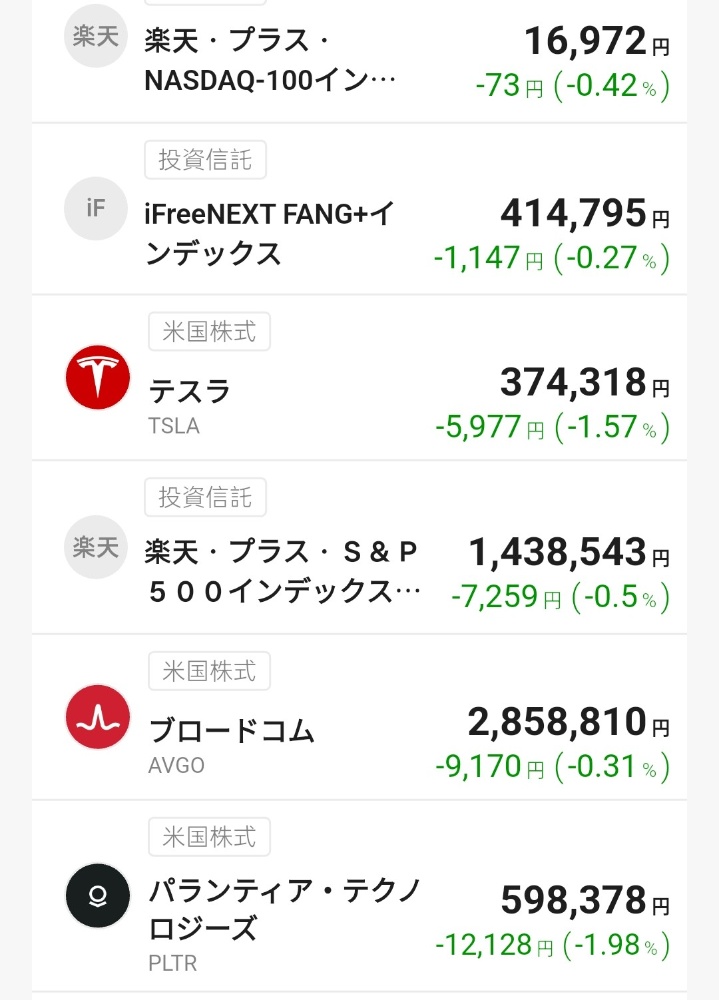
Task: Select the 投資信託 tag above 楽天・プラス・S&P500
Action: (x=205, y=497)
